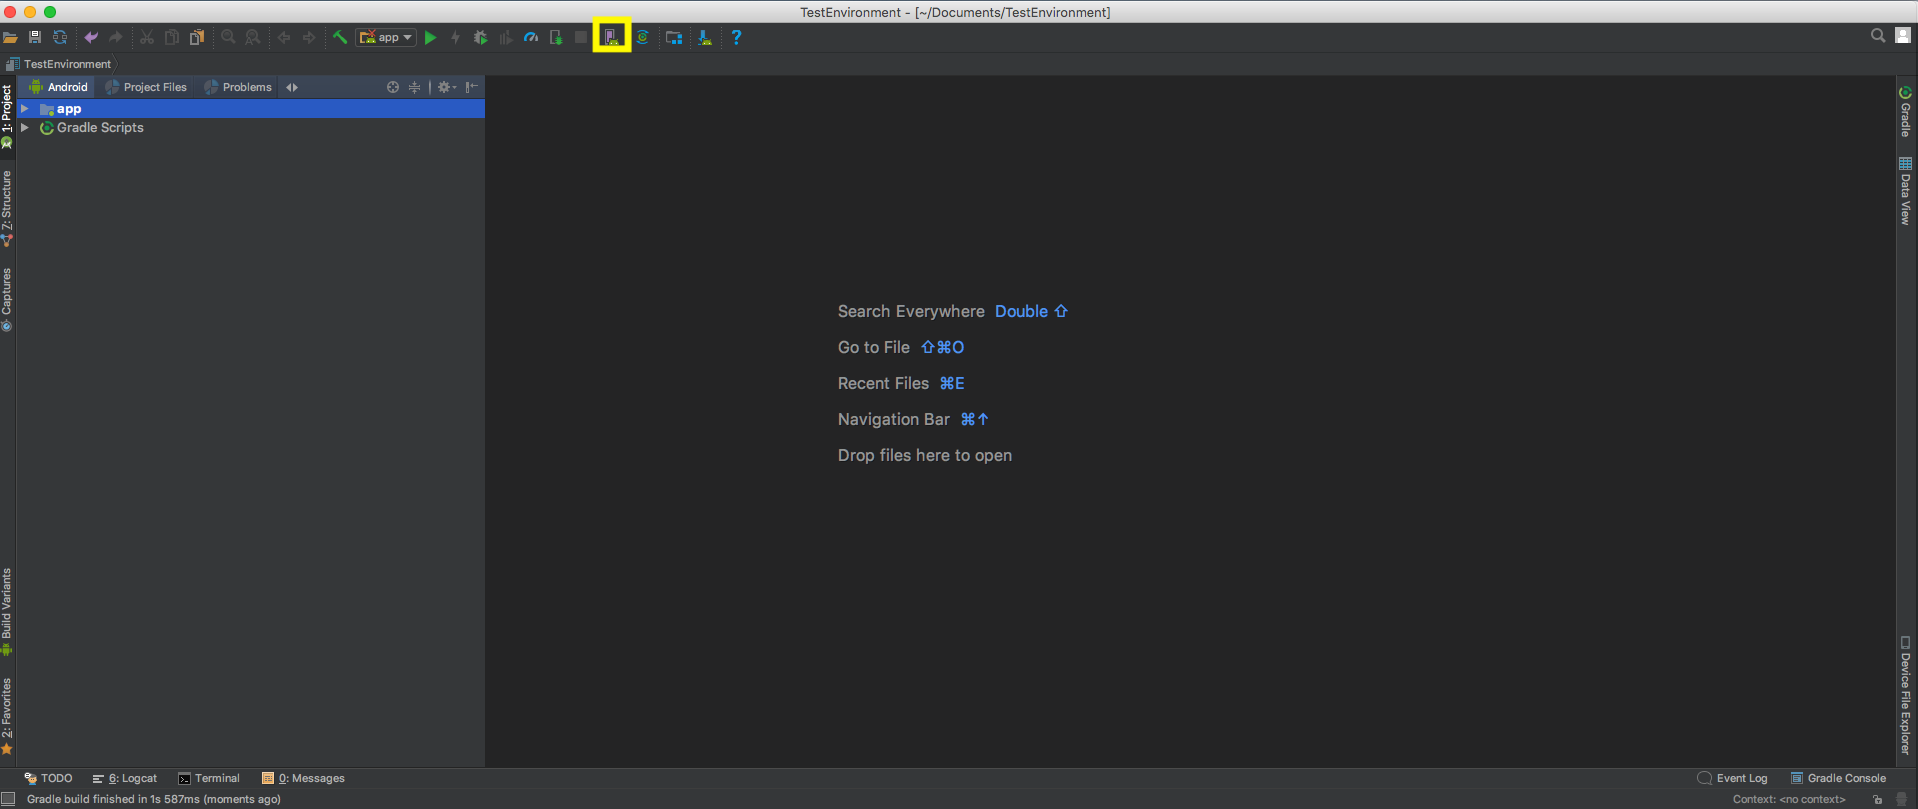Toggle the read-only lock icon in status bar
1918x809 pixels.
coord(1877,799)
